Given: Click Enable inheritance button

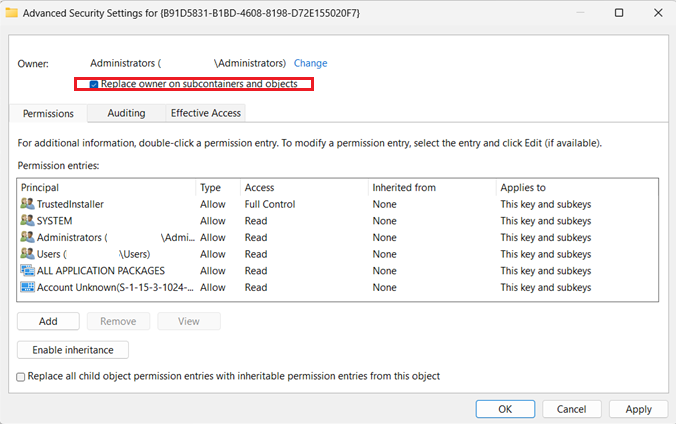Looking at the screenshot, I should click(x=73, y=350).
